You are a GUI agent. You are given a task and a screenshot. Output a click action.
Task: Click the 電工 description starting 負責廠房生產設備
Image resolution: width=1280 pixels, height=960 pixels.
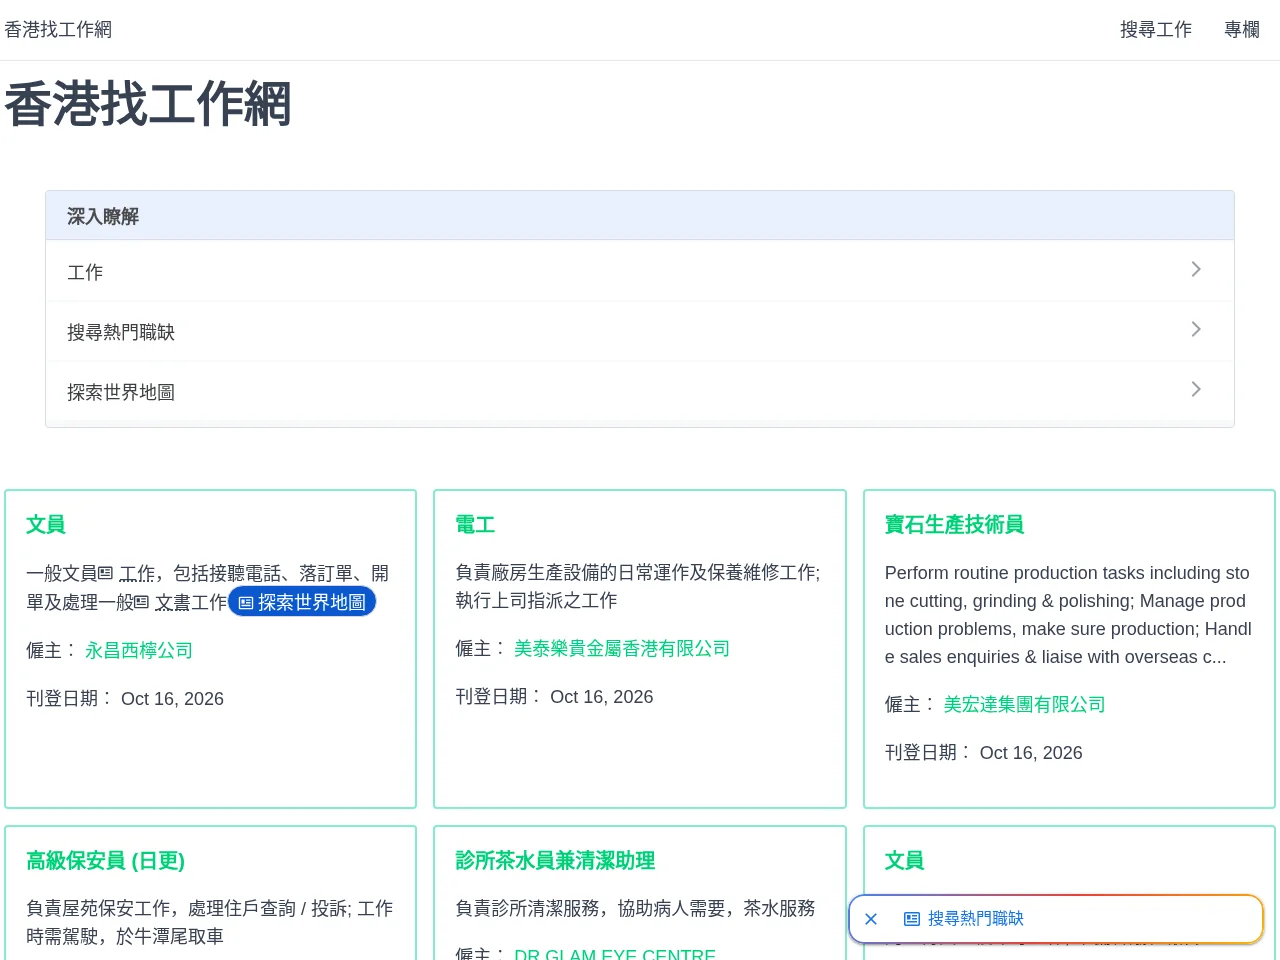tap(638, 587)
